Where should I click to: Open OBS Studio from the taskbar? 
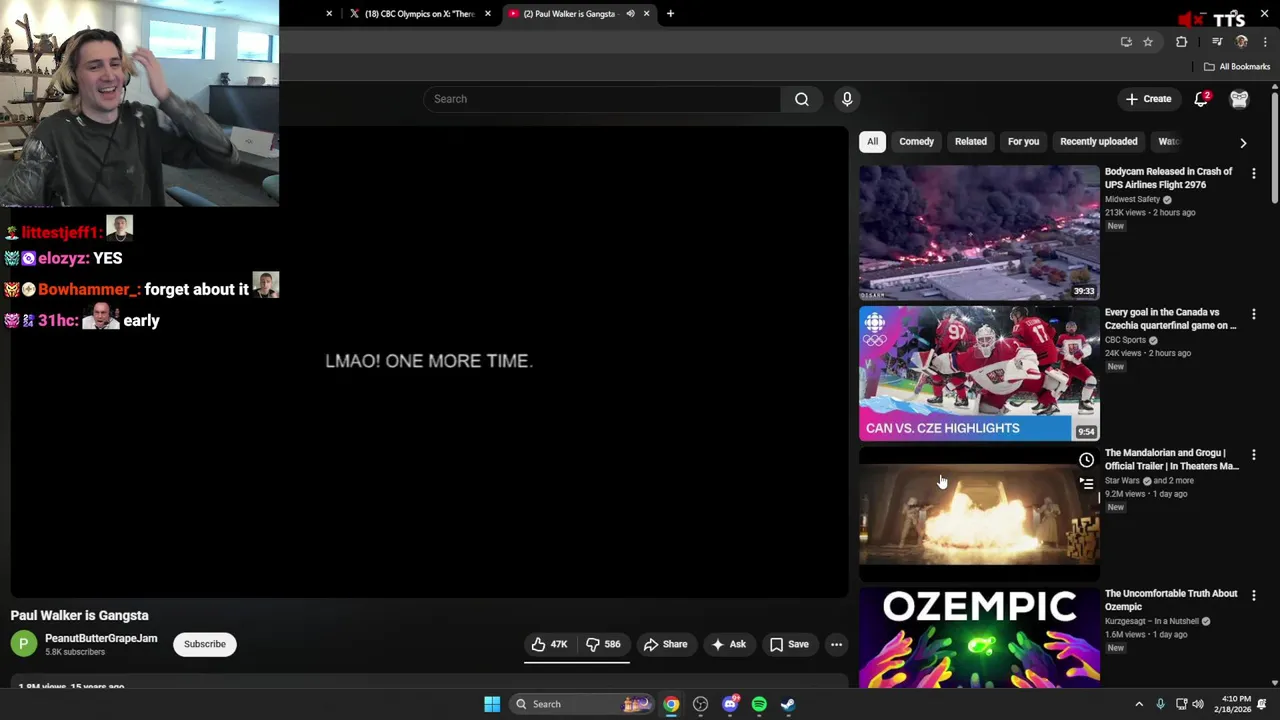700,704
